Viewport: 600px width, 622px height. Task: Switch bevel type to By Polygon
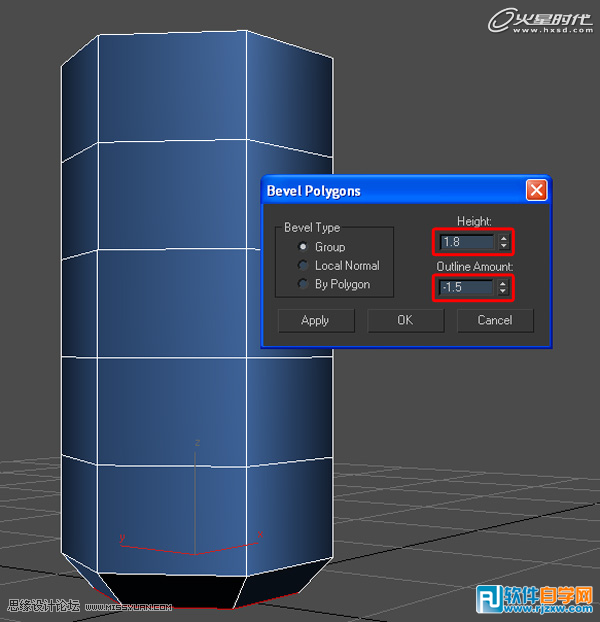pos(303,285)
